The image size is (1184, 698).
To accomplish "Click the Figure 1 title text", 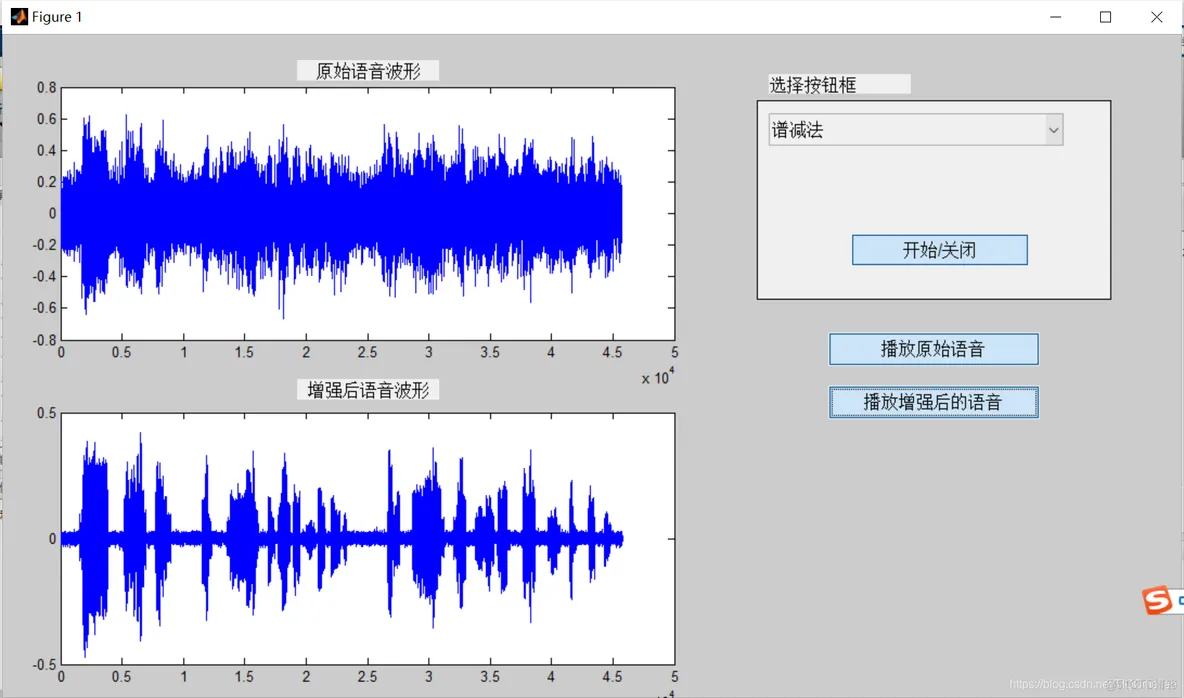I will pos(56,16).
